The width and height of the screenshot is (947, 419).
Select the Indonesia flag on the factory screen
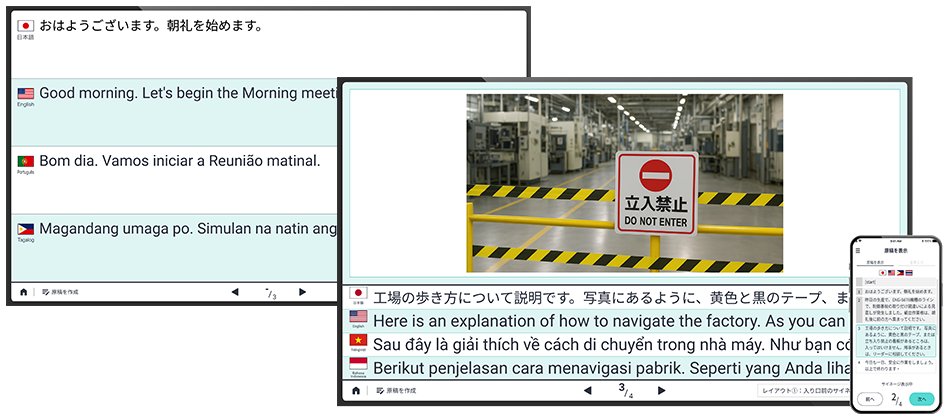[358, 365]
